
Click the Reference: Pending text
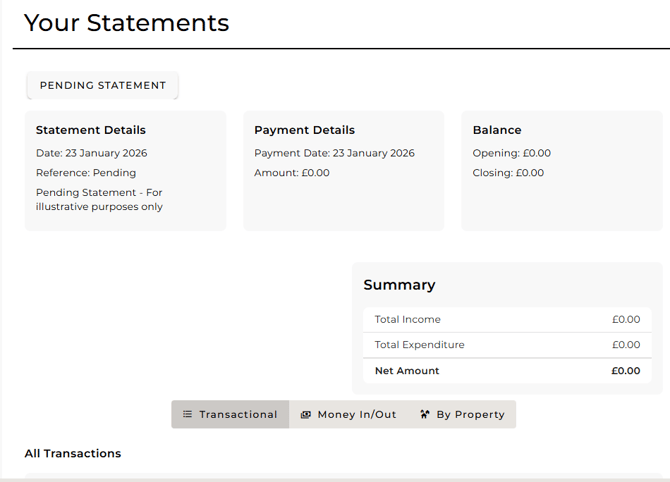86,173
